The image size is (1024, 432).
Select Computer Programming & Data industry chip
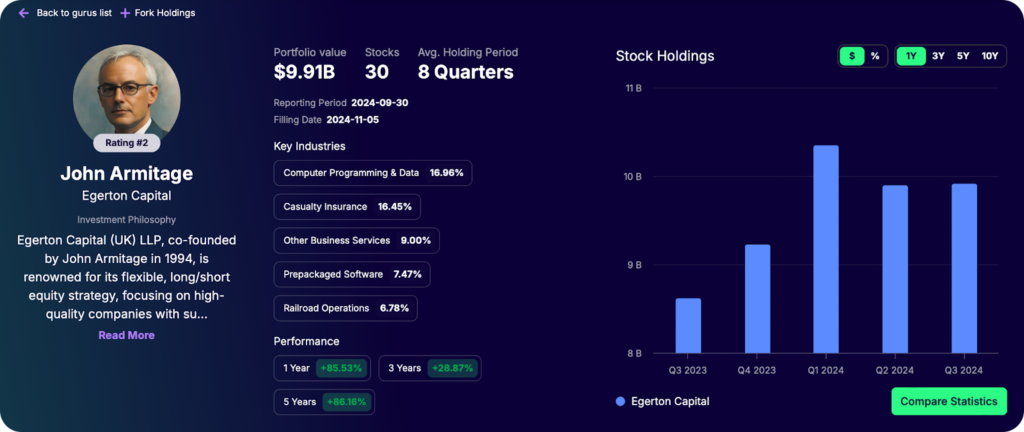pos(373,173)
